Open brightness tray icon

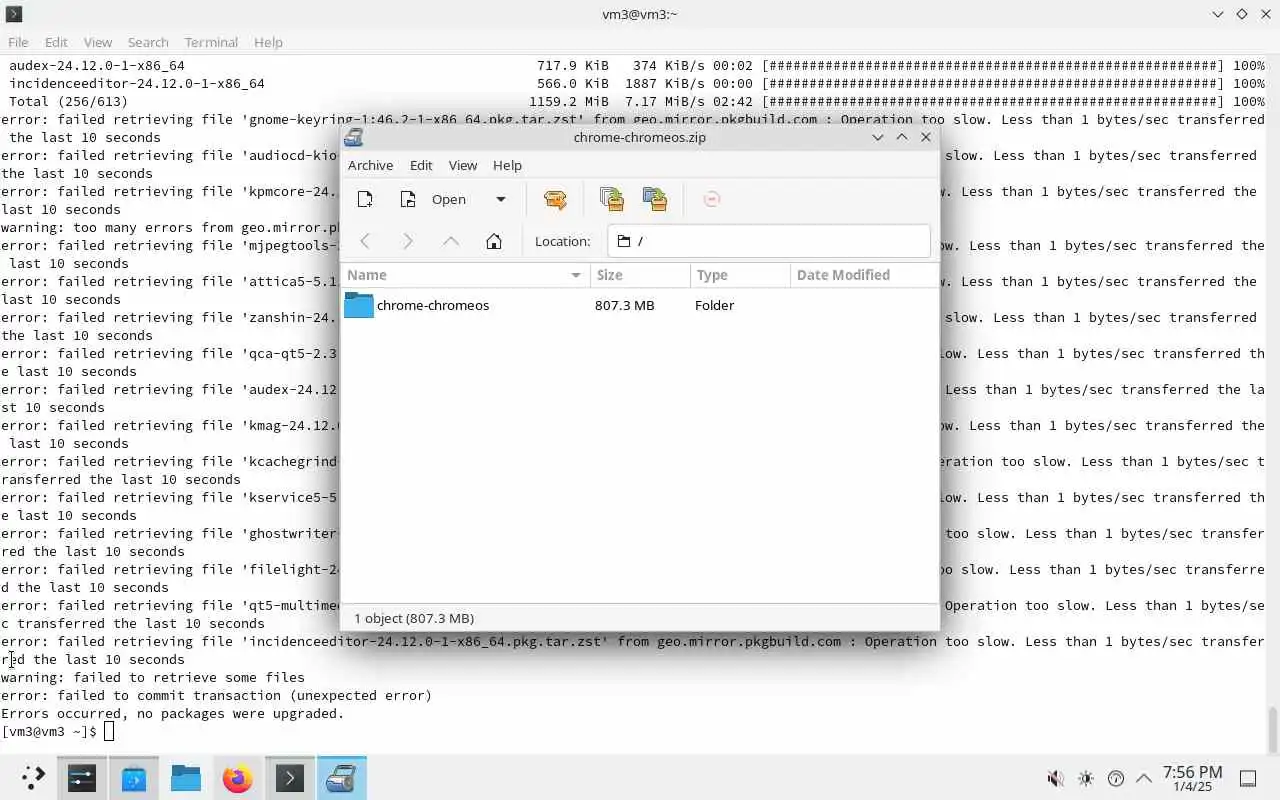pos(1086,778)
